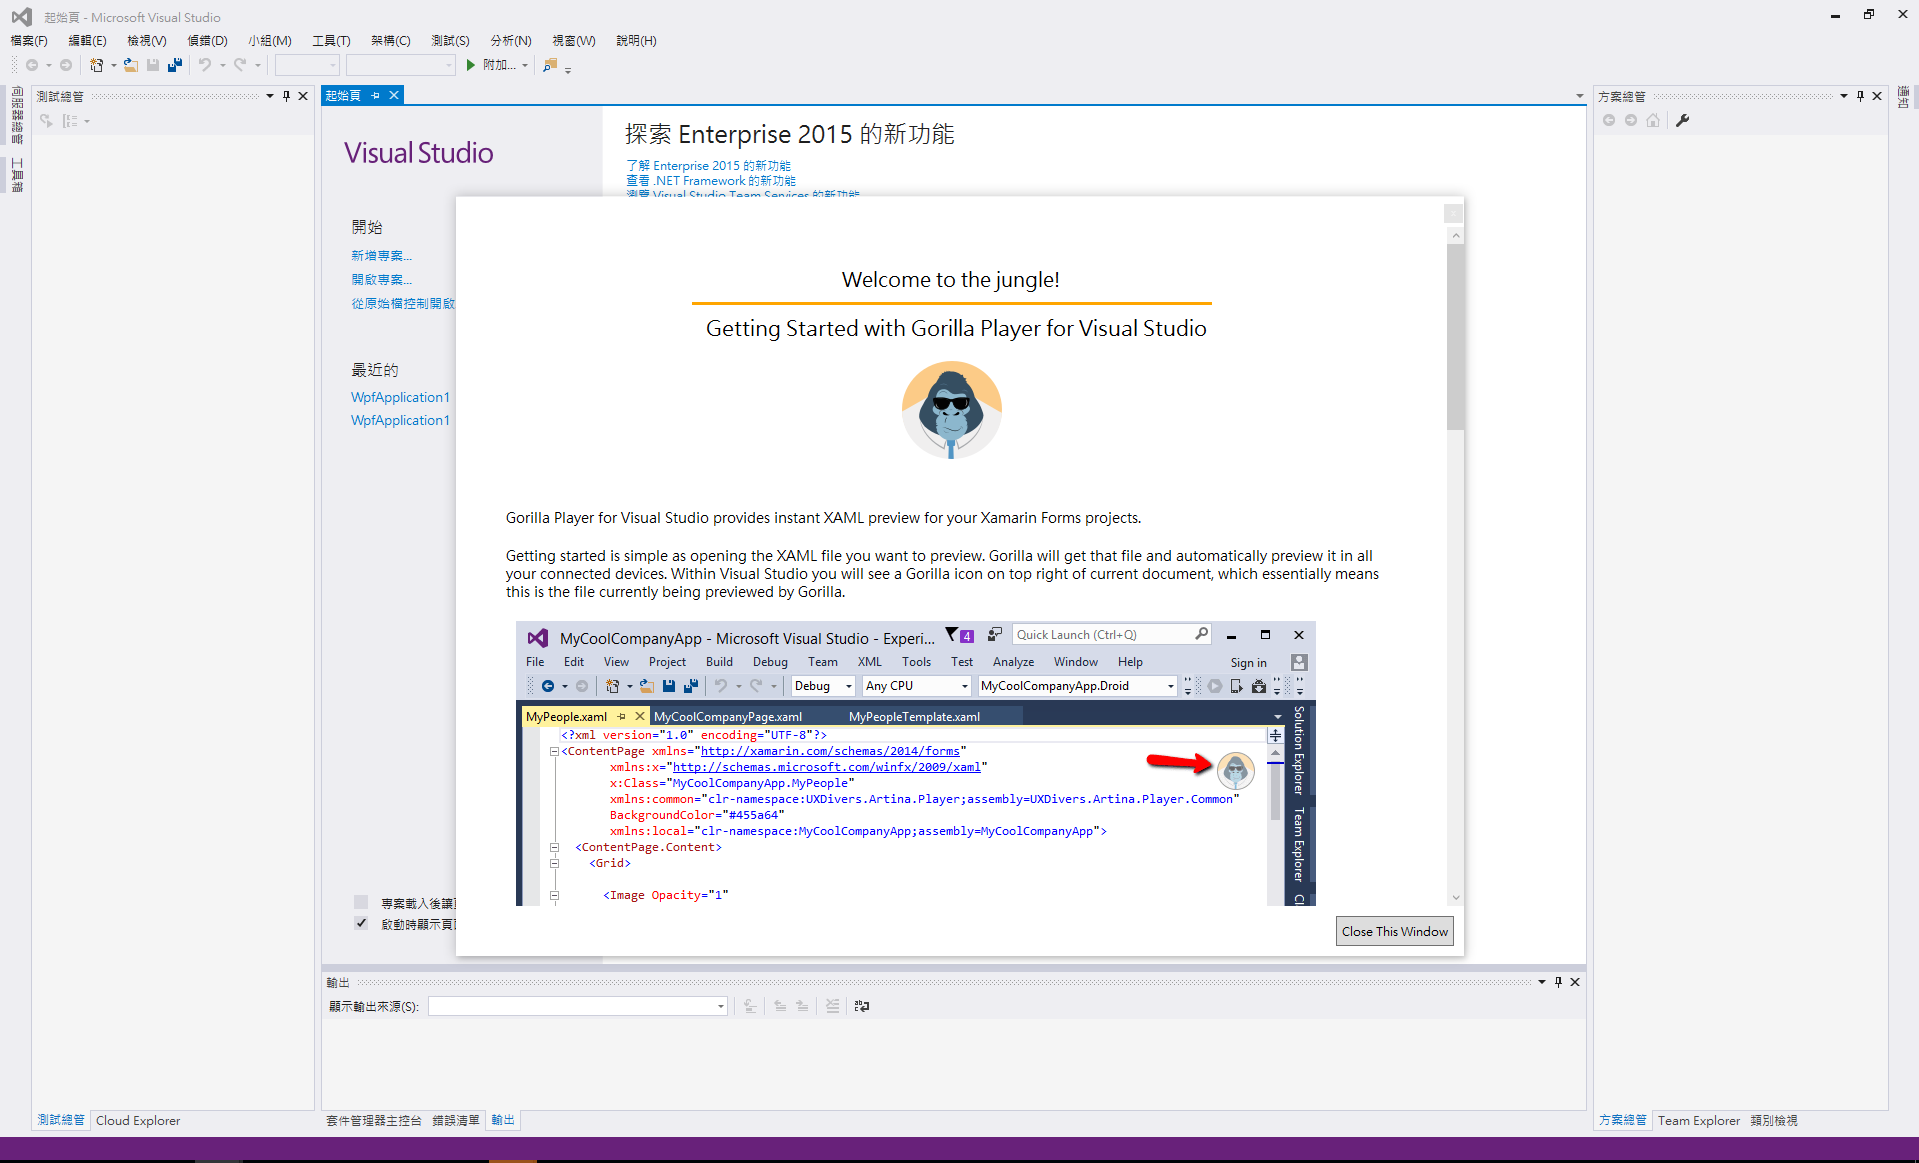The height and width of the screenshot is (1163, 1919).
Task: Click the group-by tree icon in 測試總管
Action: (x=69, y=121)
